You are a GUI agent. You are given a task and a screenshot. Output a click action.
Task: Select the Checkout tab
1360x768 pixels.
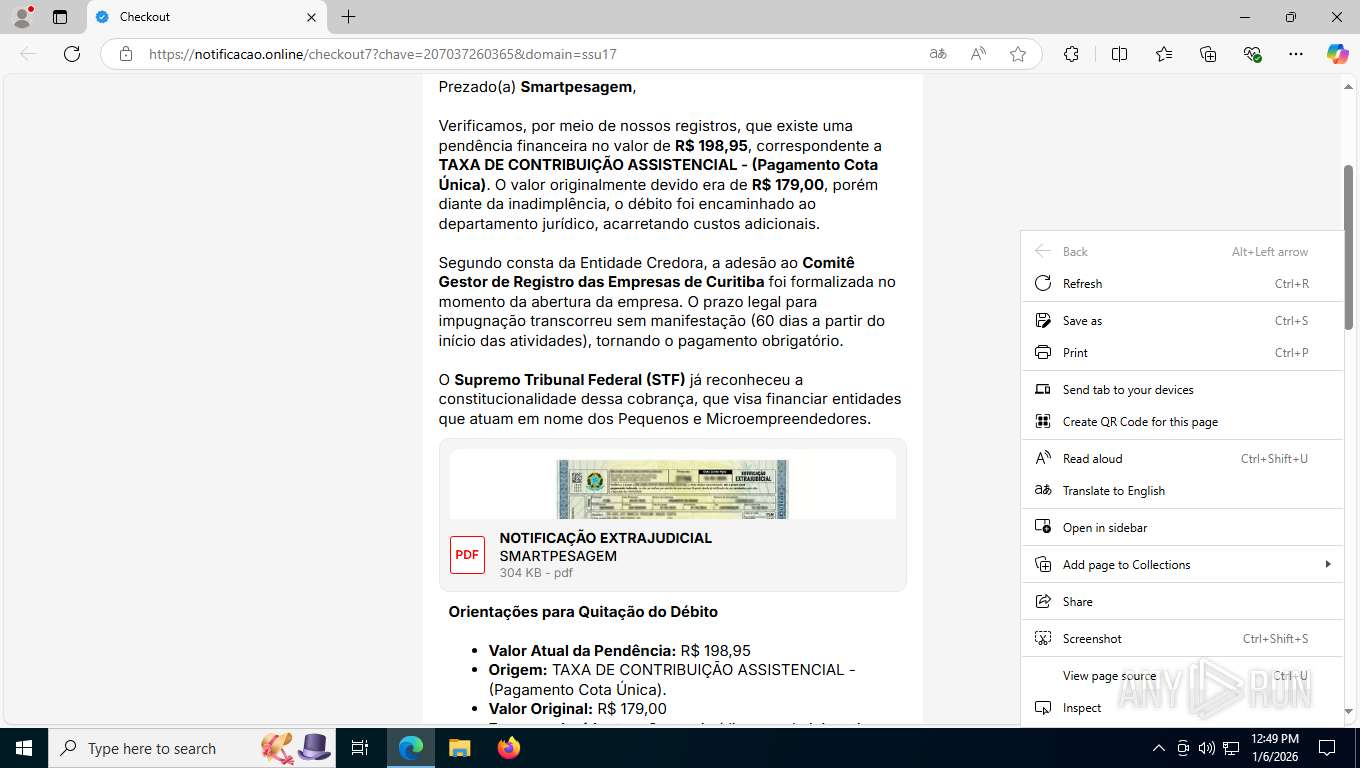(207, 17)
